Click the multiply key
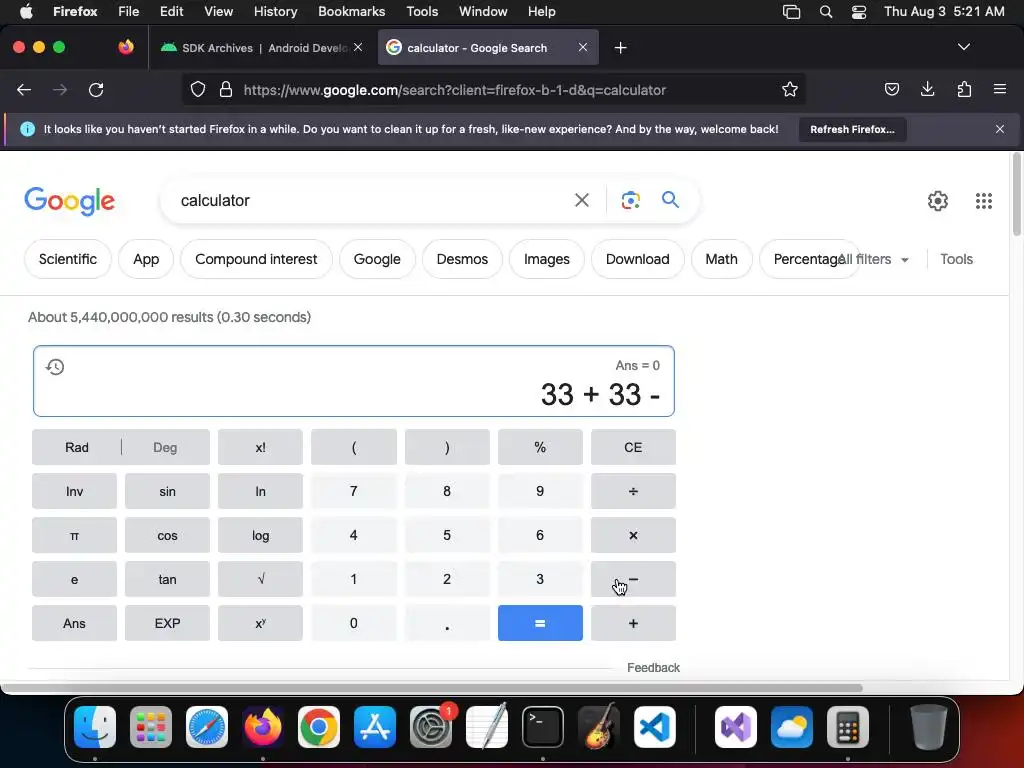1024x768 pixels. (x=633, y=536)
